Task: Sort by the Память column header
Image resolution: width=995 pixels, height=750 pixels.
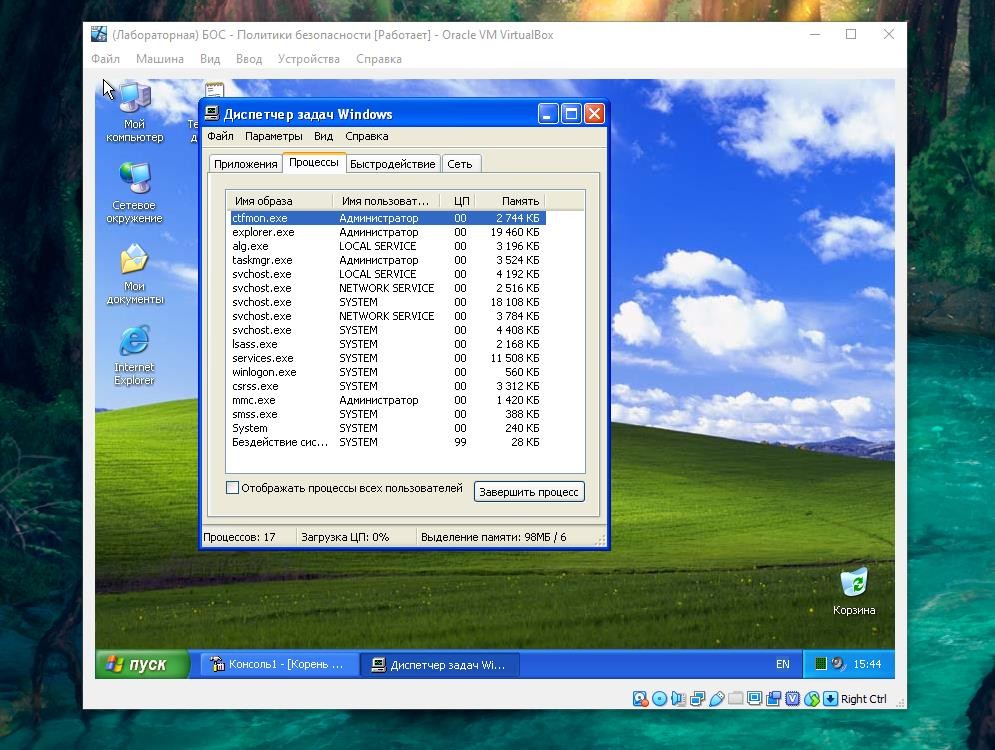Action: (510, 201)
